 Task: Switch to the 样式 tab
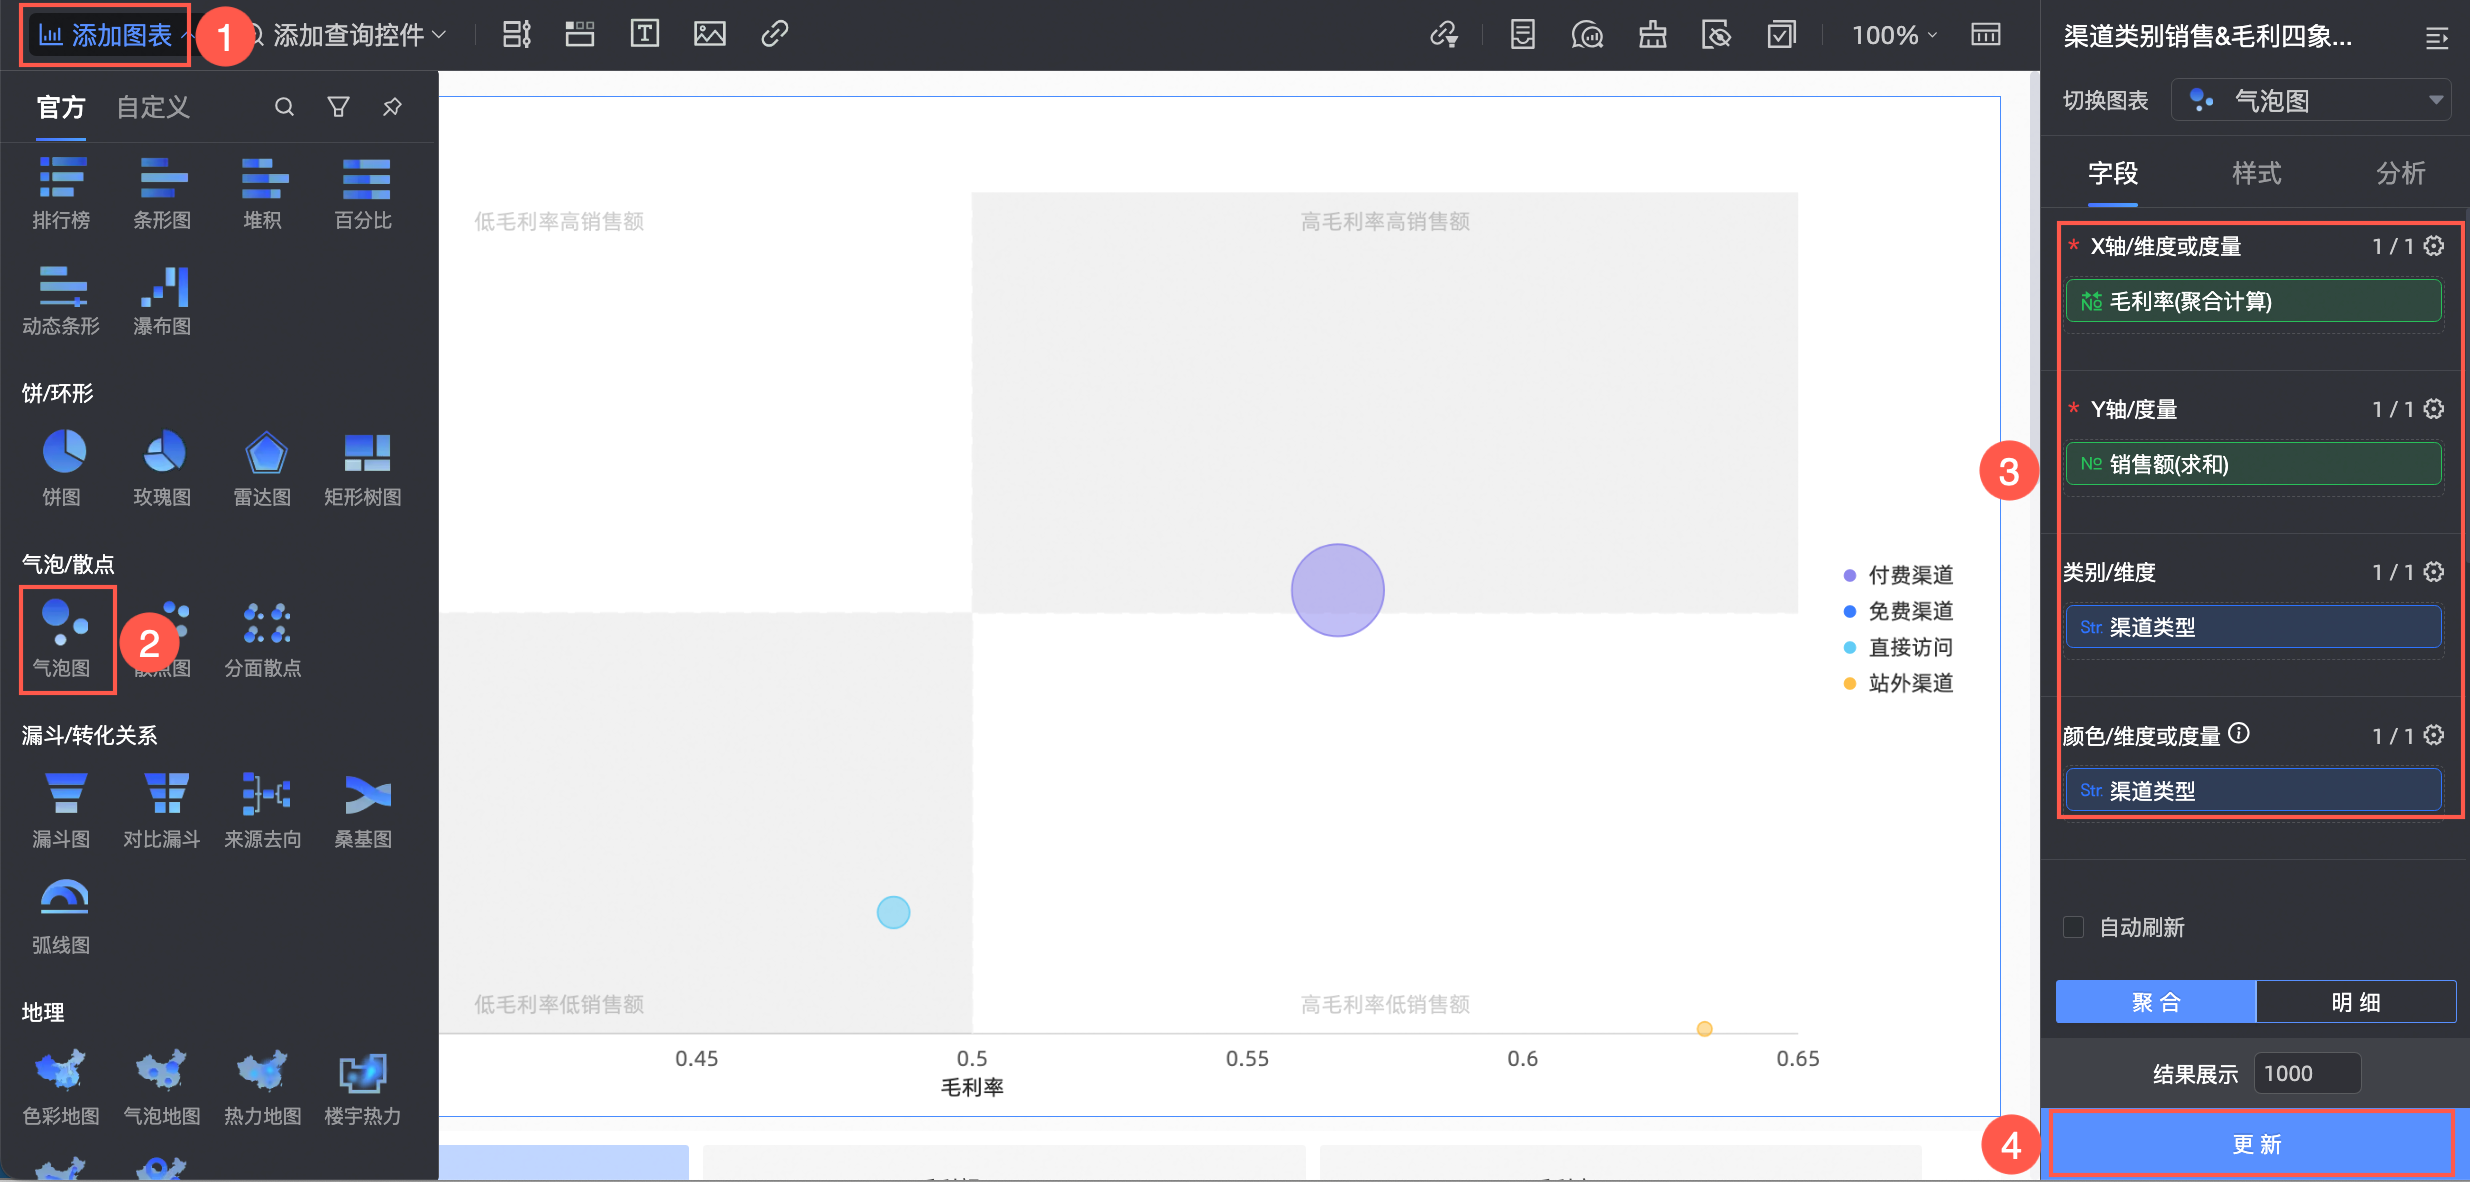(2256, 174)
